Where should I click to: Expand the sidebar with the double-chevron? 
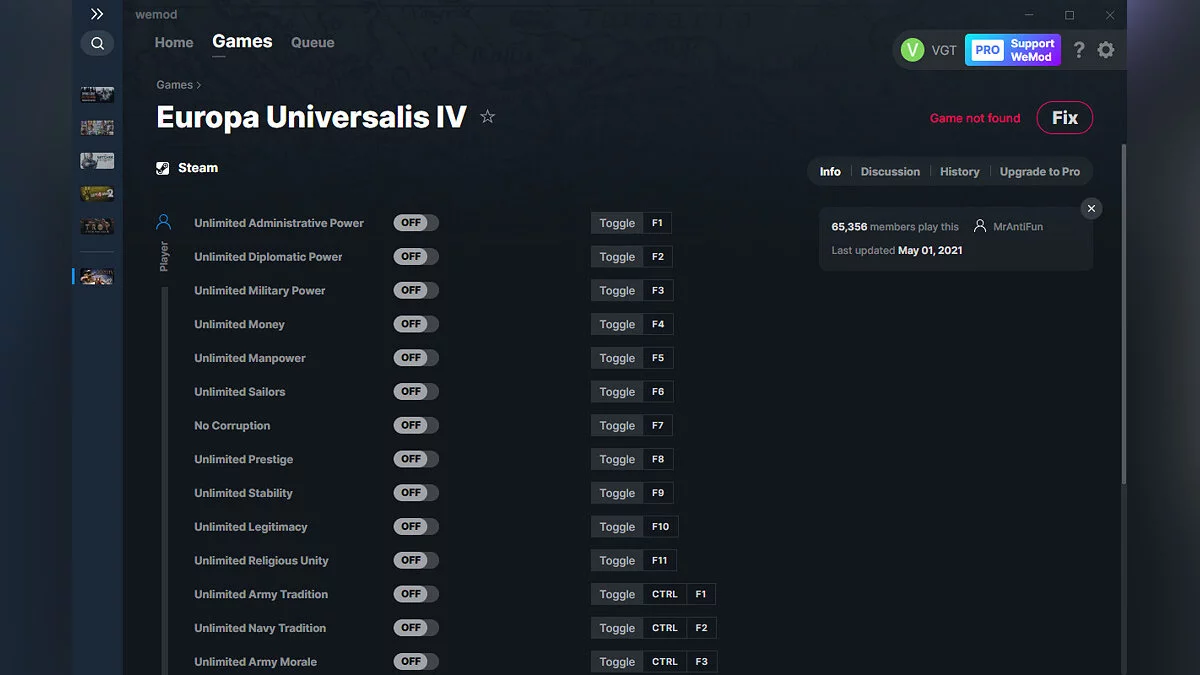pyautogui.click(x=96, y=14)
